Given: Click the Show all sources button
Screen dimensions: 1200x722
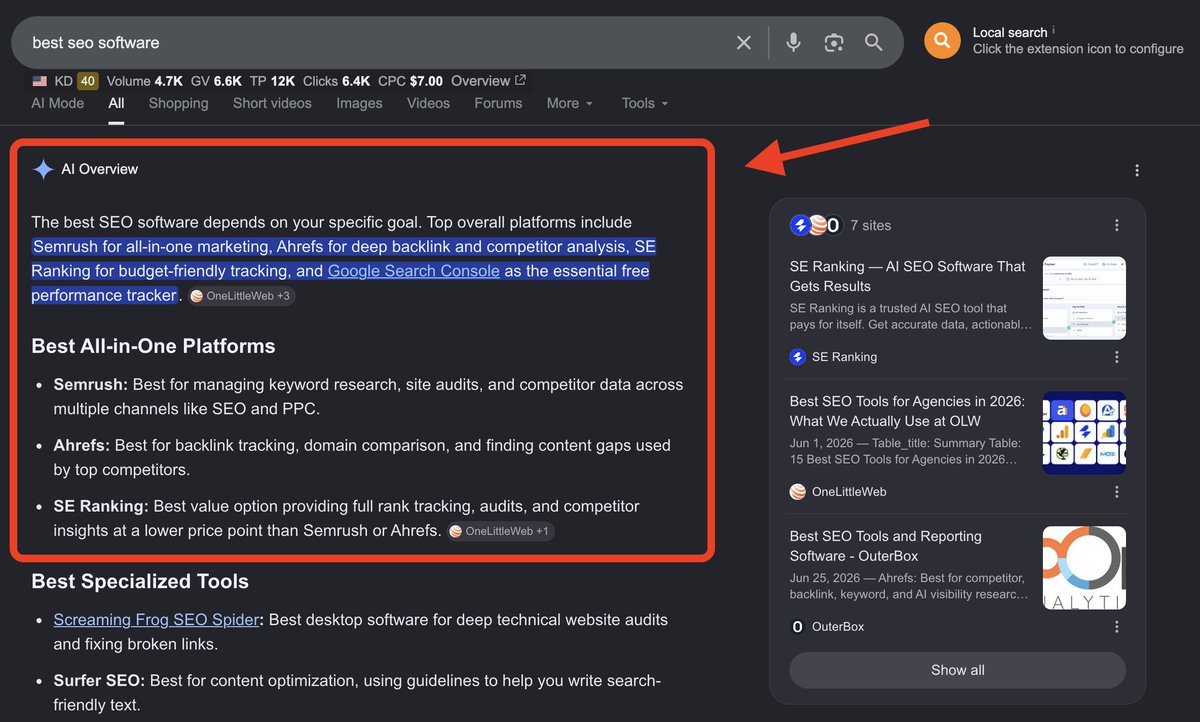Looking at the screenshot, I should click(x=957, y=670).
